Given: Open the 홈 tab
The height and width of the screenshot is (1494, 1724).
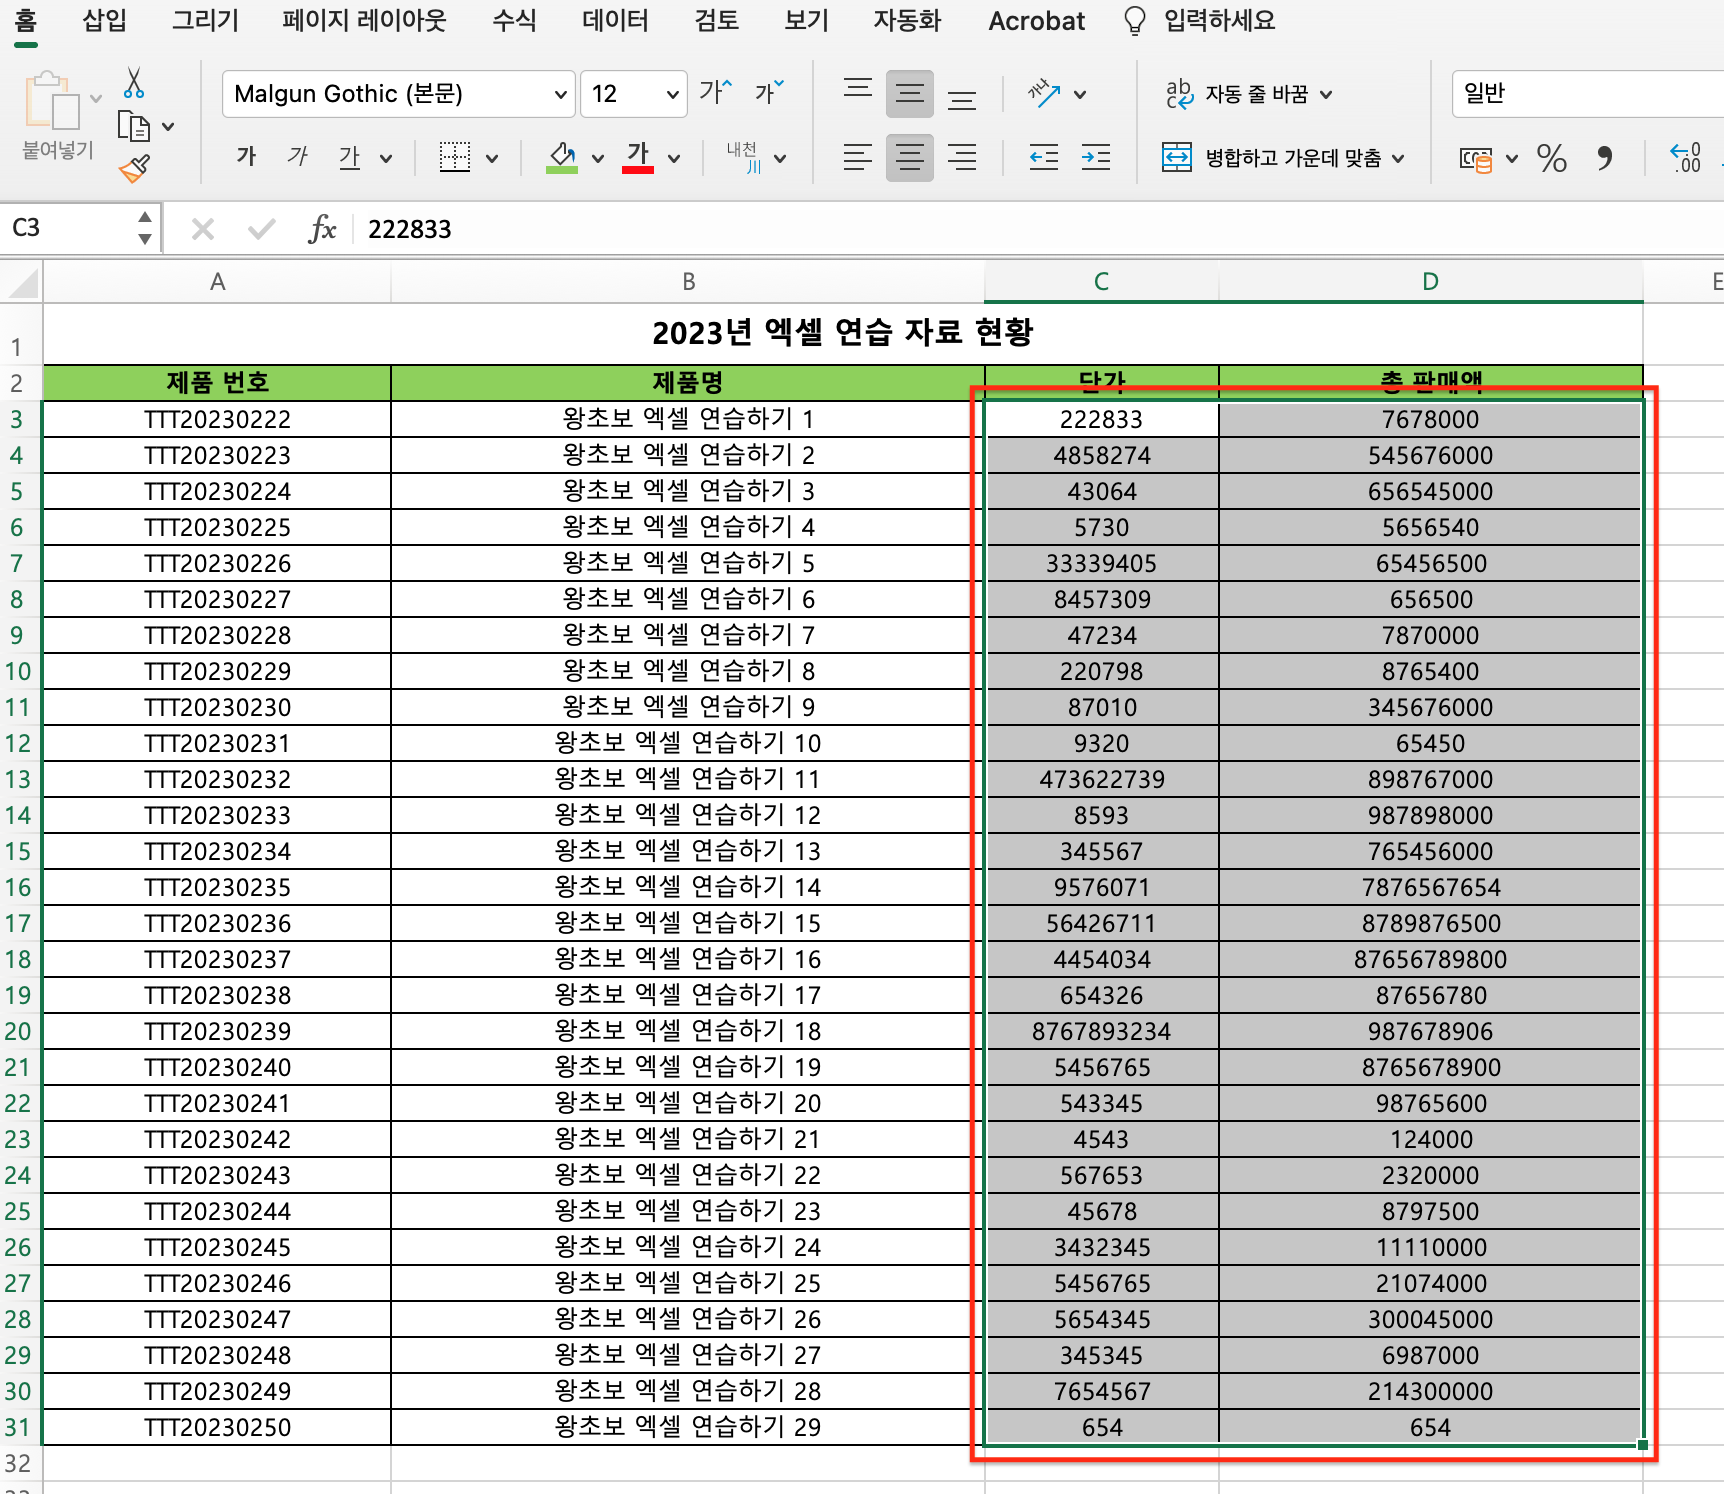Looking at the screenshot, I should click(26, 21).
